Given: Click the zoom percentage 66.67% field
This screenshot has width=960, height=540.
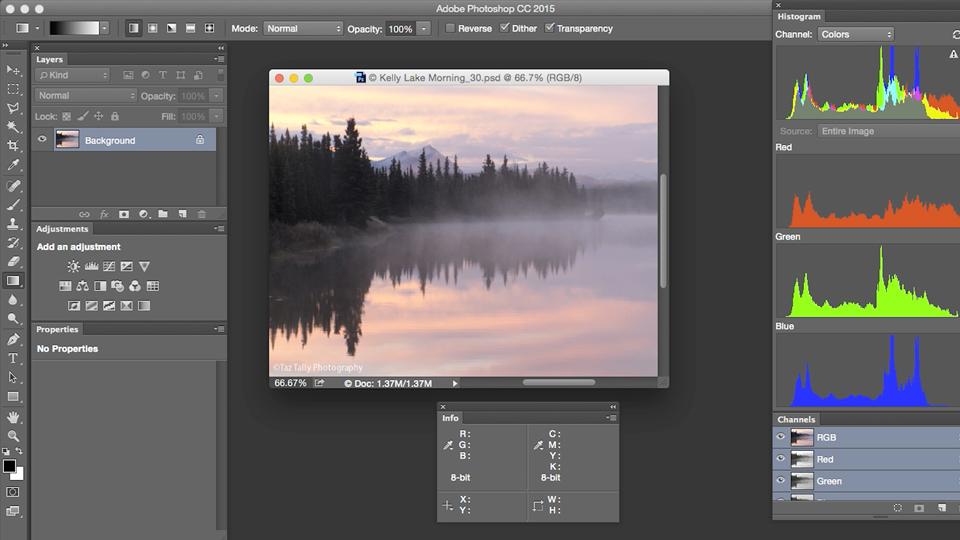Looking at the screenshot, I should (290, 383).
